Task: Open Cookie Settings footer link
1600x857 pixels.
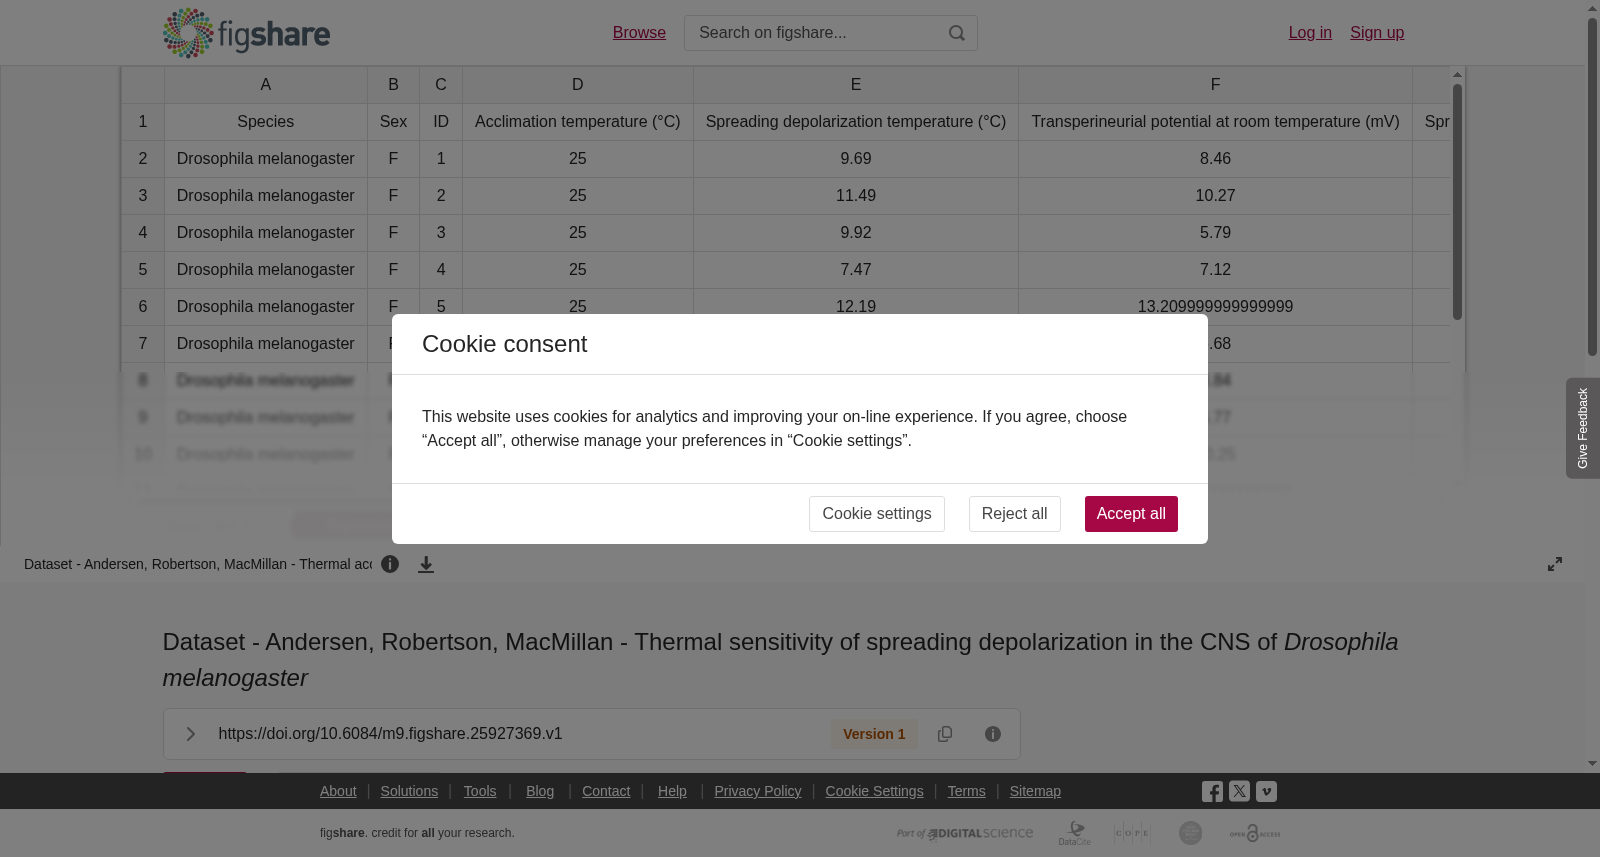Action: [874, 791]
